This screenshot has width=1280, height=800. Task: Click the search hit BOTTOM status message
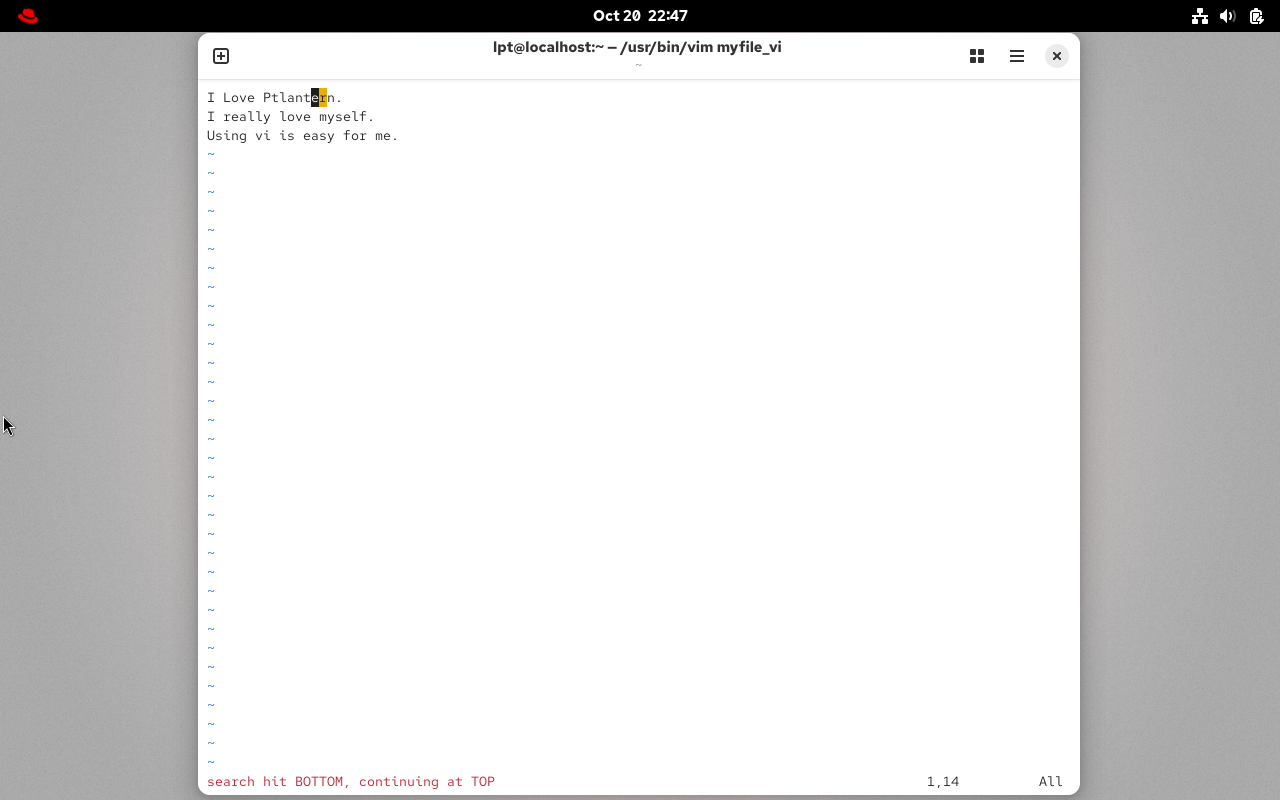point(350,781)
